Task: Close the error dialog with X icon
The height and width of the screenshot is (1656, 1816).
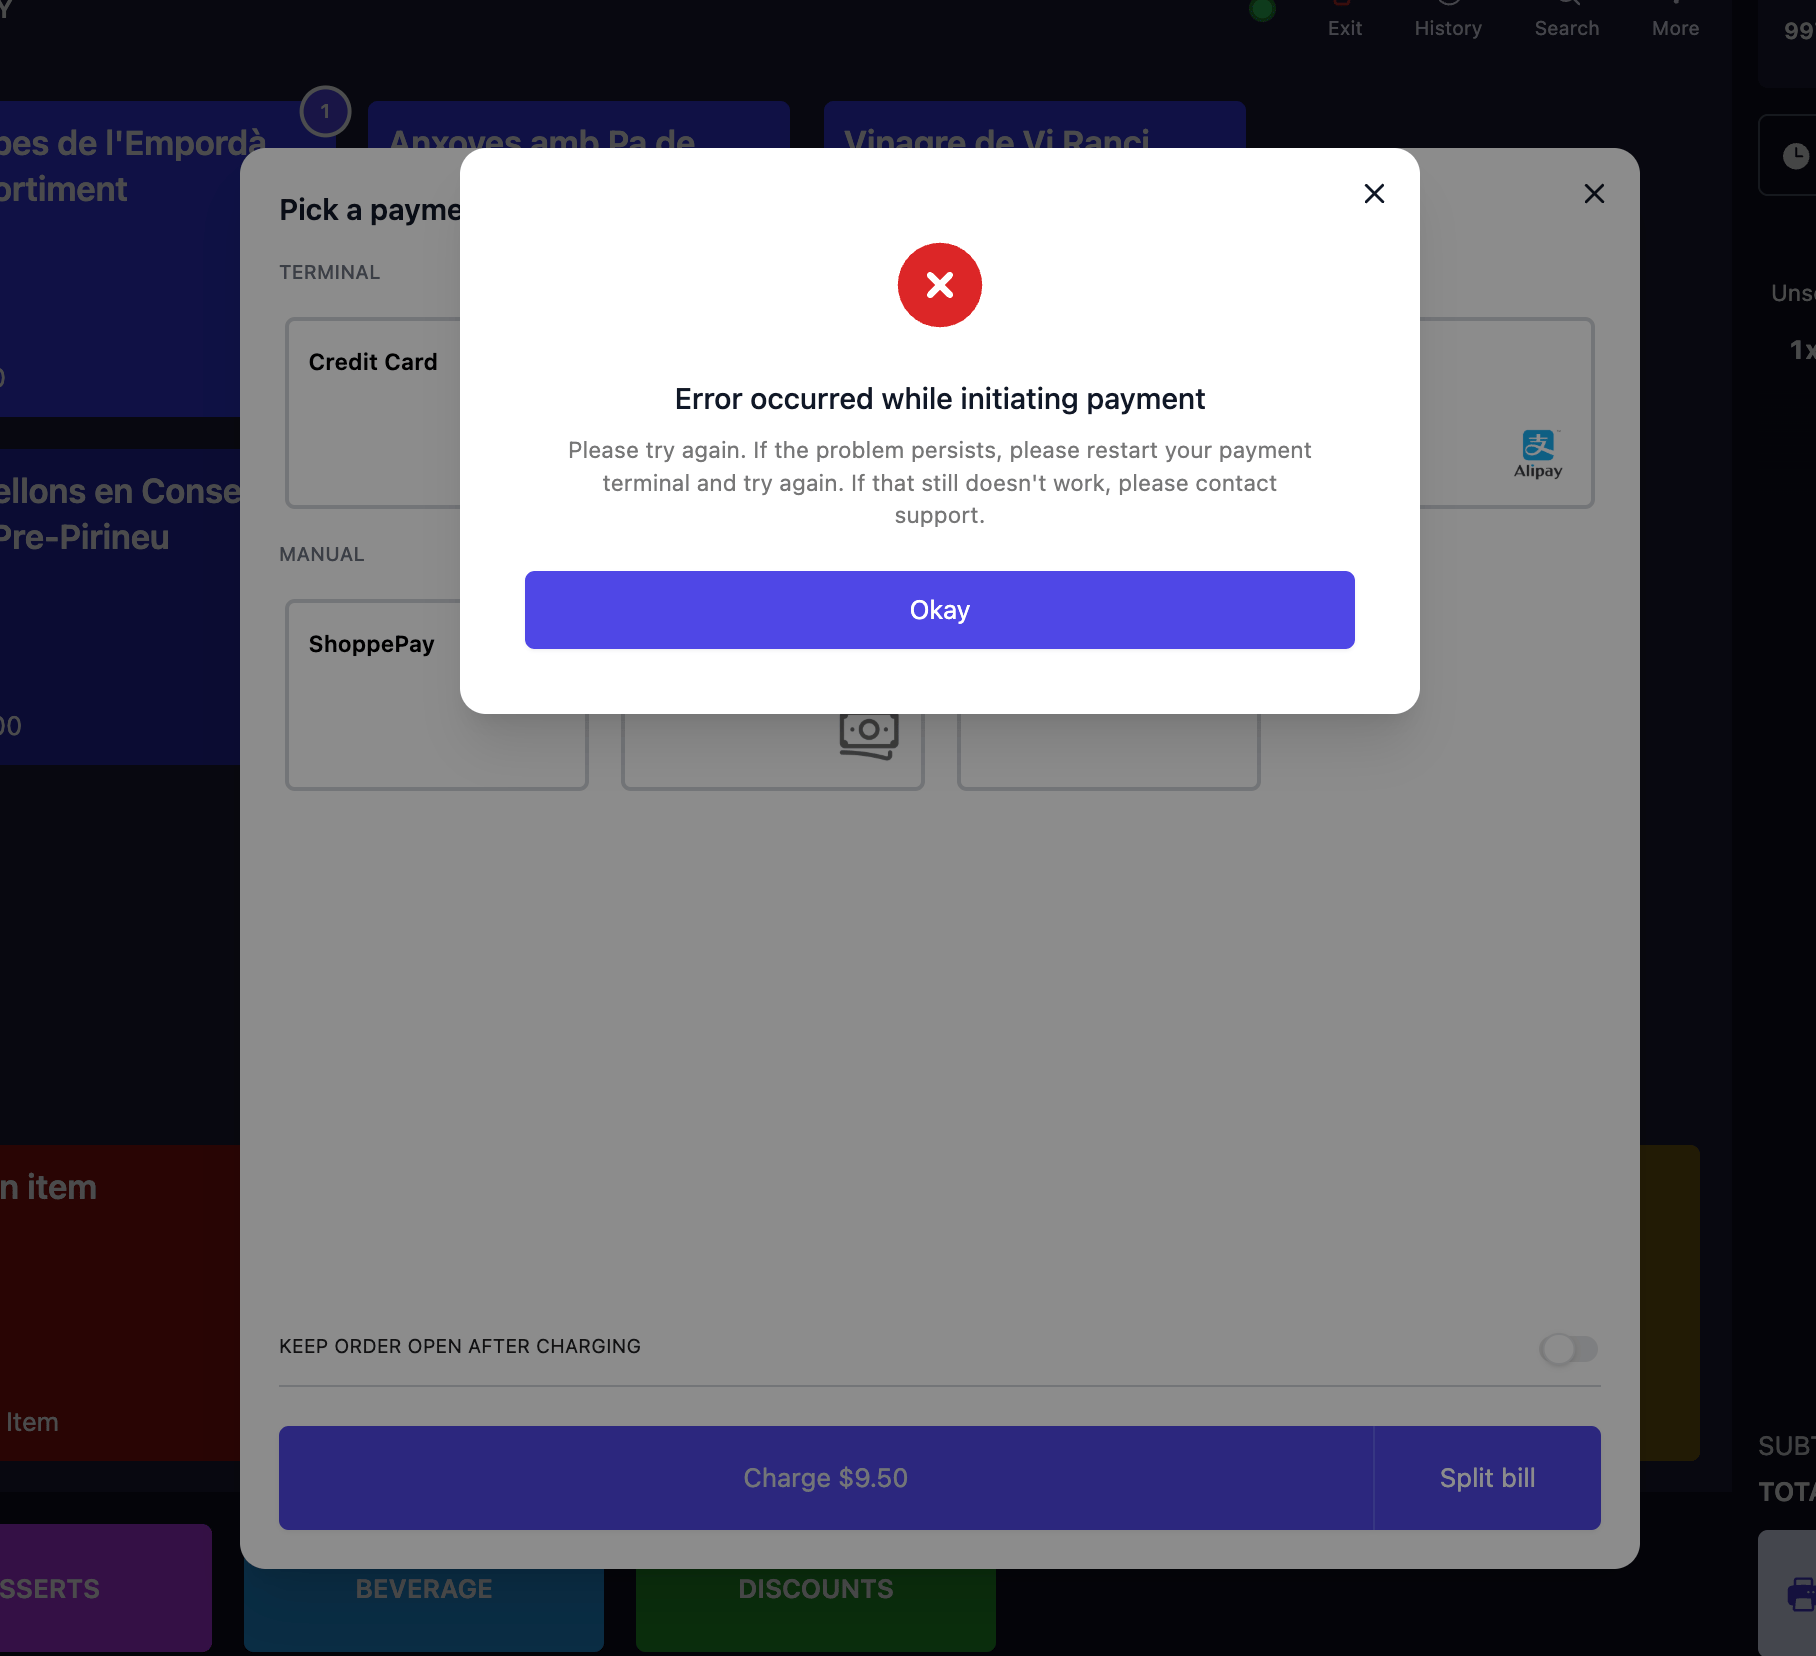Action: point(1374,194)
